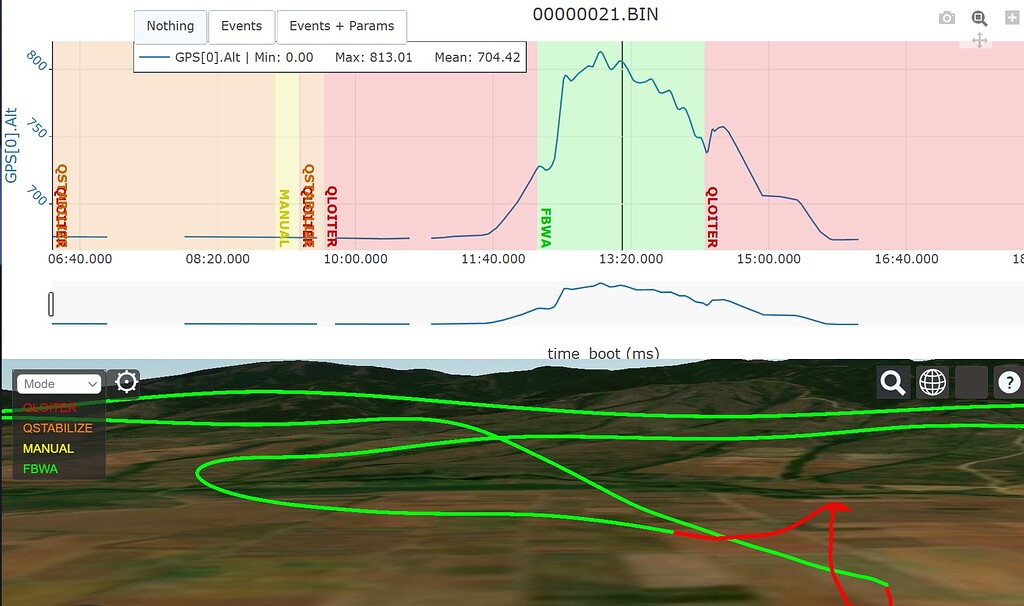This screenshot has height=606, width=1024.
Task: Add a new plot using the plus icon
Action: [1012, 17]
